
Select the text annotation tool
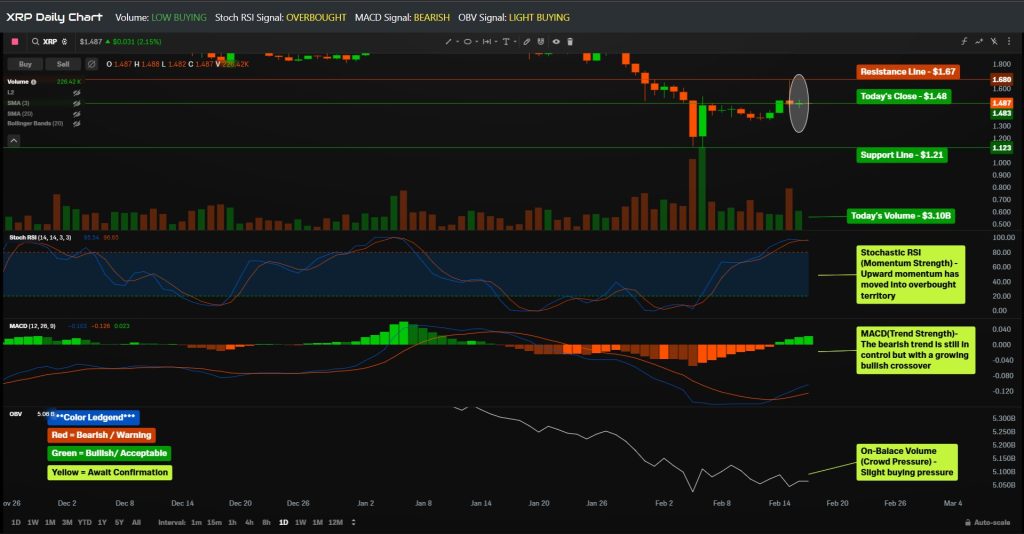click(x=505, y=41)
